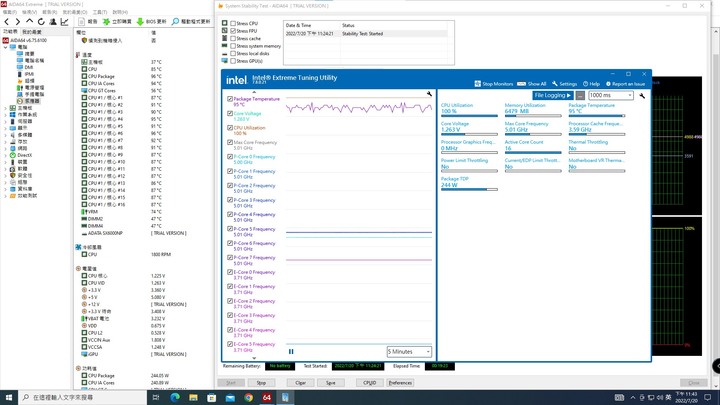Click Save in the stability test window
This screenshot has height=405, width=720.
pyautogui.click(x=331, y=382)
